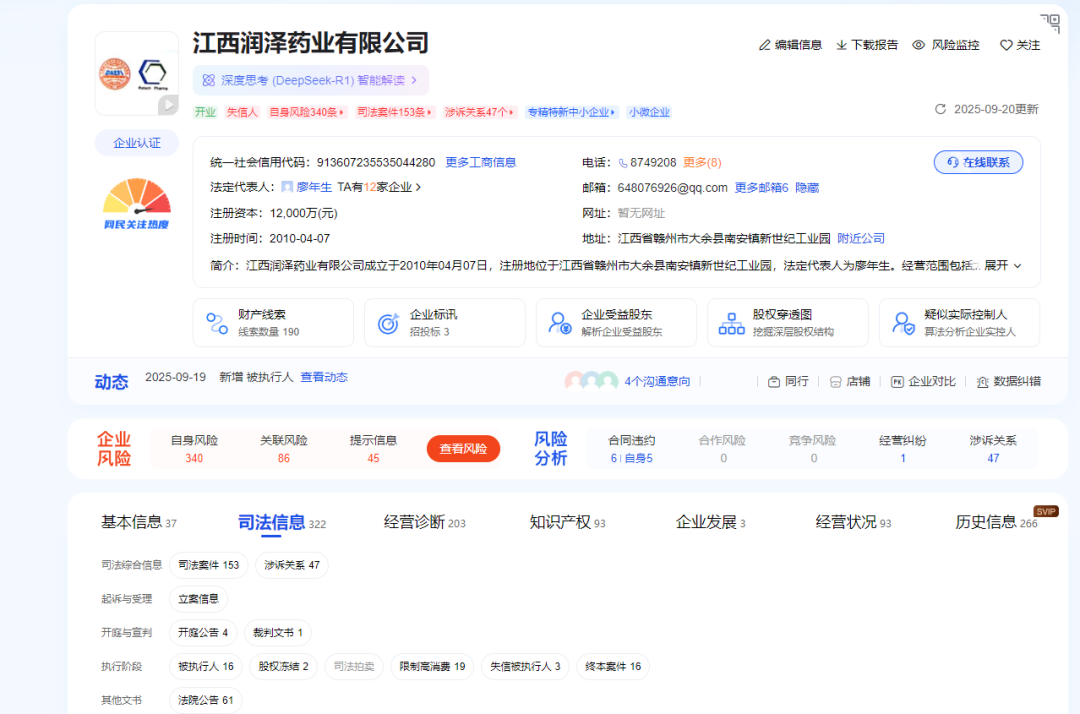Click the 查看风险 button
The image size is (1080, 714).
tap(463, 449)
